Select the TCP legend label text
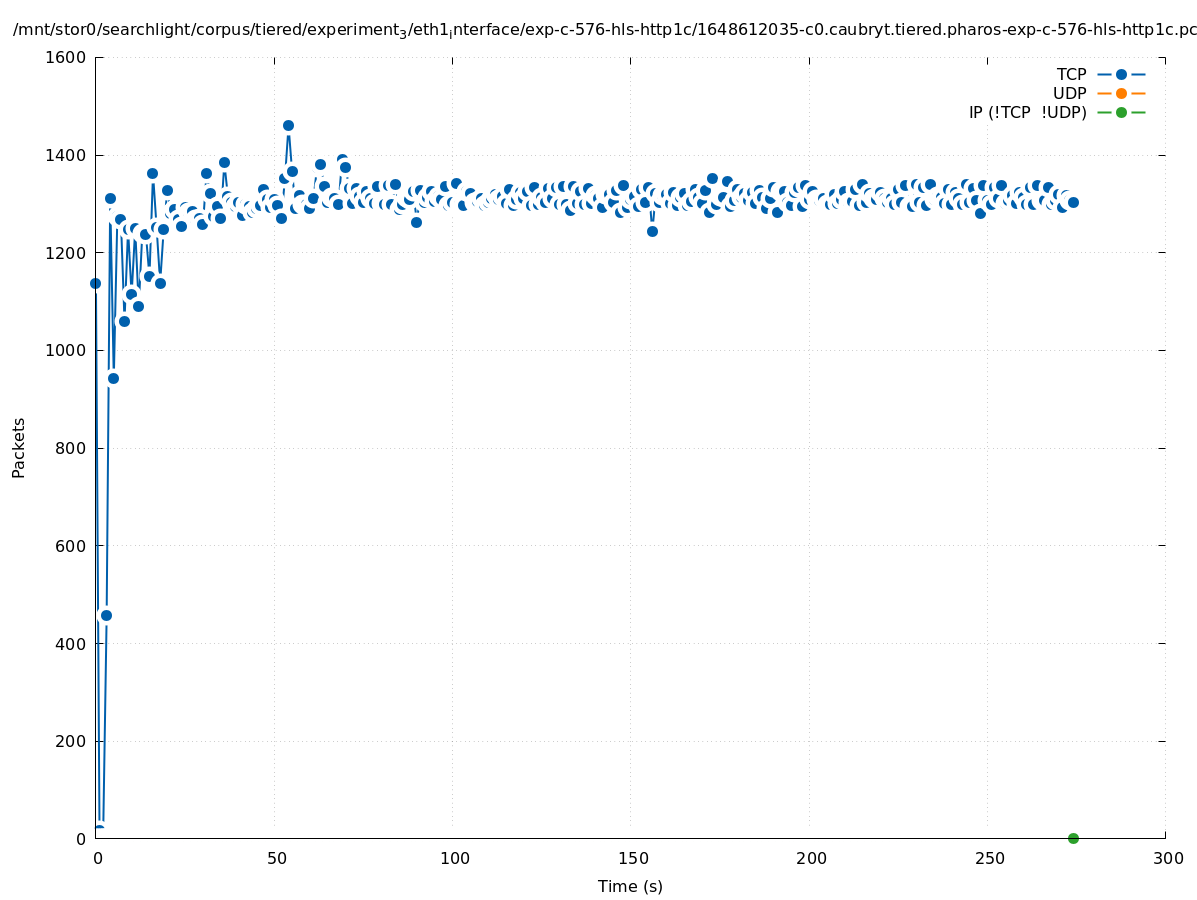The height and width of the screenshot is (900, 1197). click(1071, 74)
